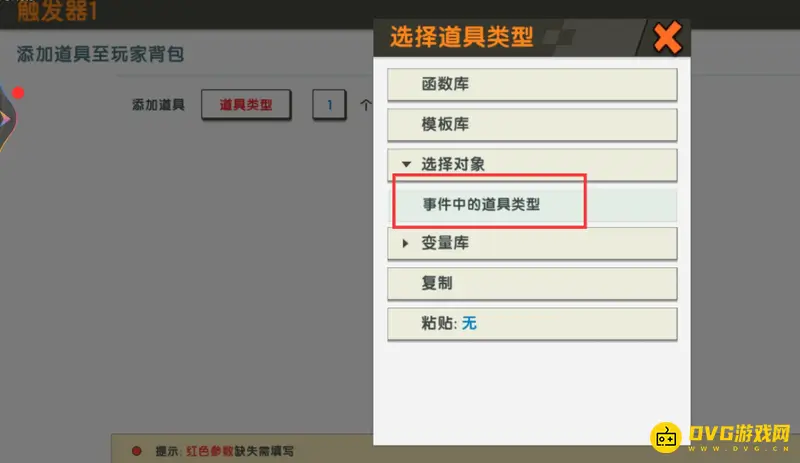This screenshot has width=800, height=463.
Task: Open the 模板库 entry
Action: coord(532,124)
